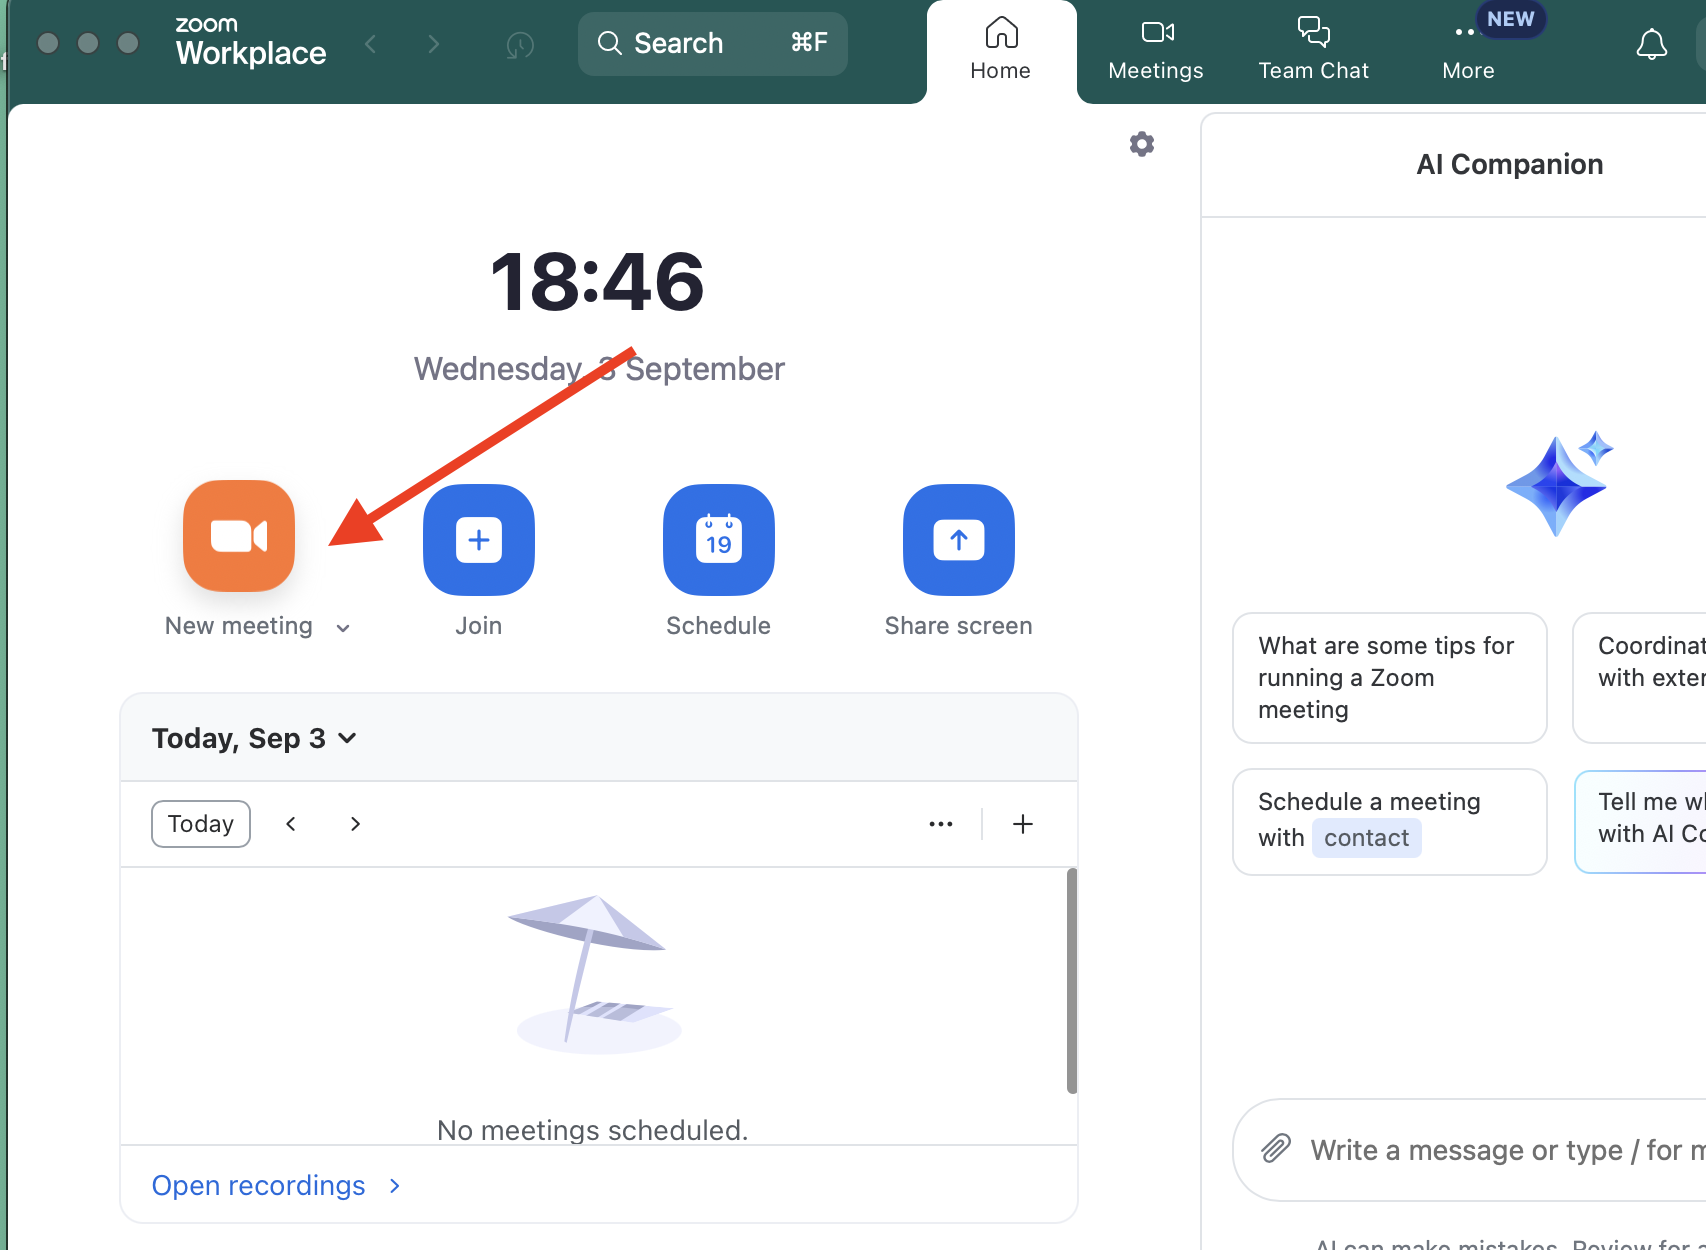Open the calendar more options ellipsis
1706x1250 pixels.
pos(941,824)
